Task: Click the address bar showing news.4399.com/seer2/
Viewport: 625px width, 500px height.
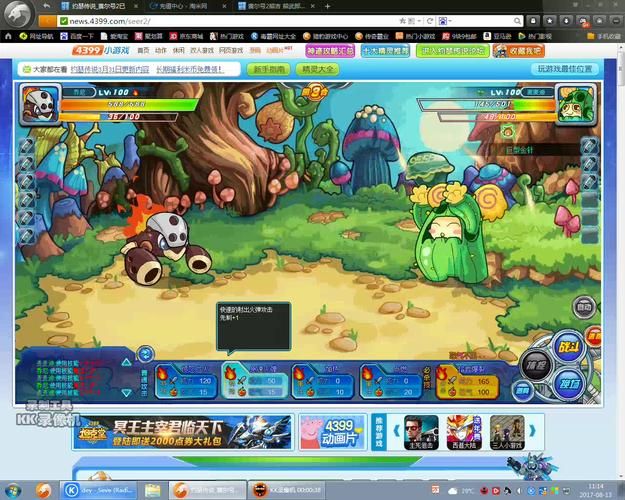Action: [x=227, y=21]
